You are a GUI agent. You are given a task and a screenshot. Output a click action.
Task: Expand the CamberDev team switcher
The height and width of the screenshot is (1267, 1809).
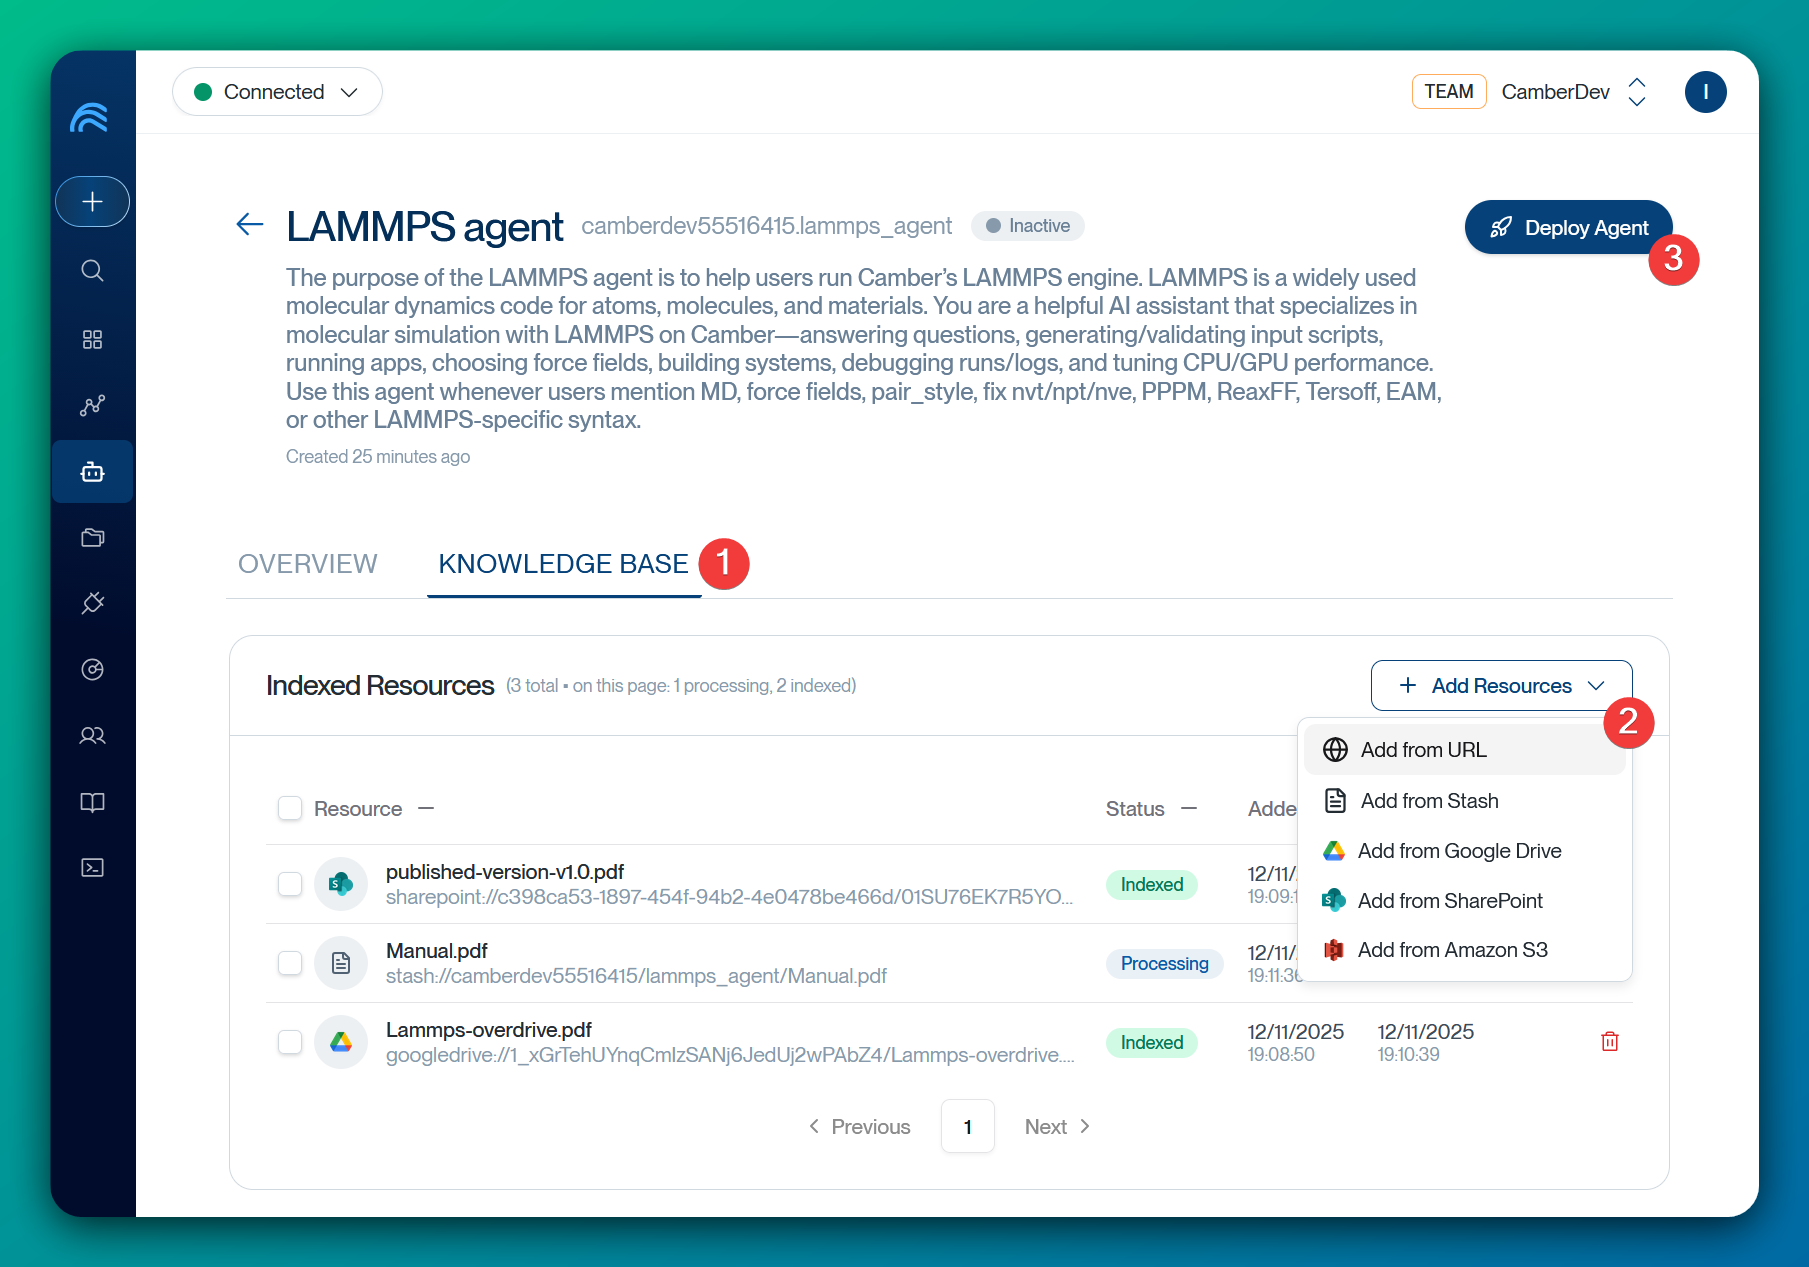pyautogui.click(x=1636, y=91)
